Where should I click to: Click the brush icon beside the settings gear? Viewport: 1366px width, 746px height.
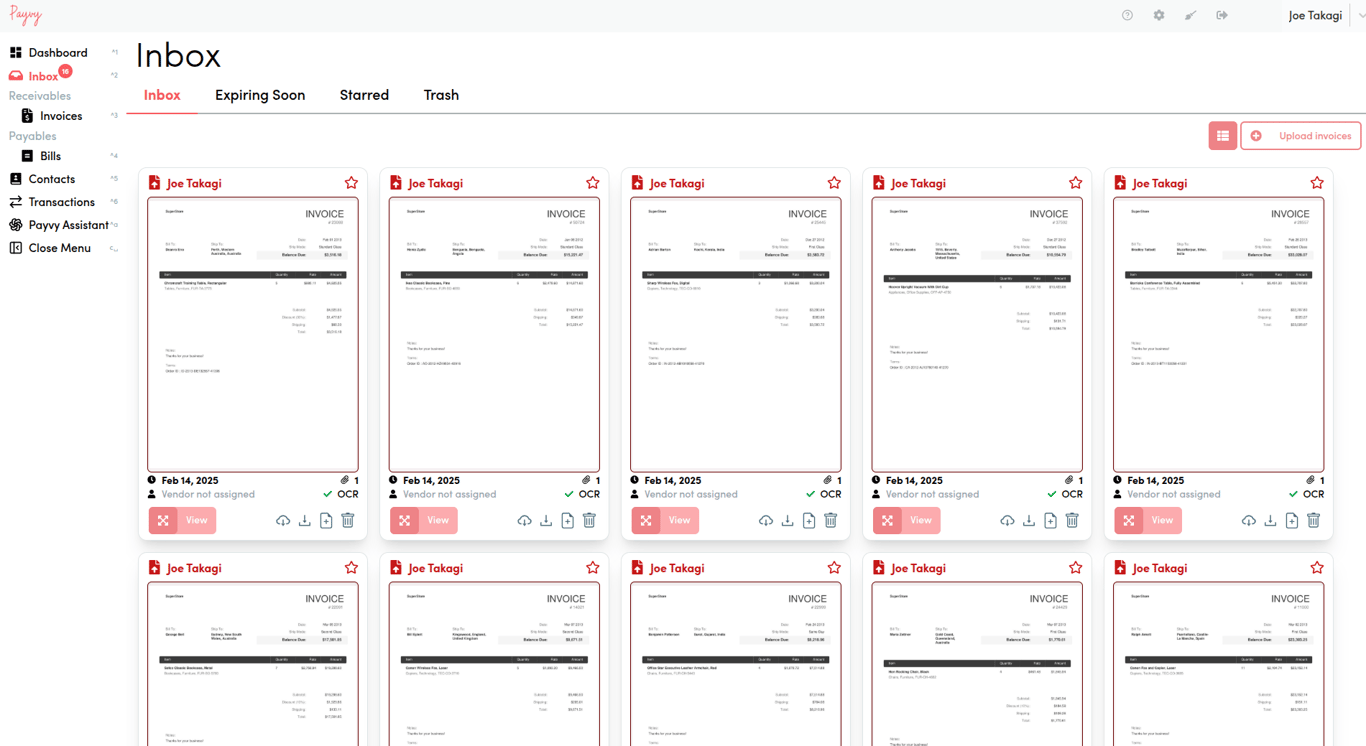pos(1190,15)
